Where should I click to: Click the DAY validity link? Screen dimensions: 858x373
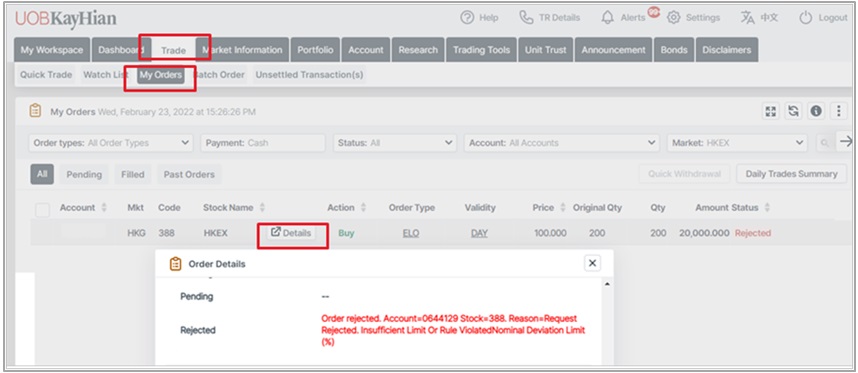click(479, 233)
